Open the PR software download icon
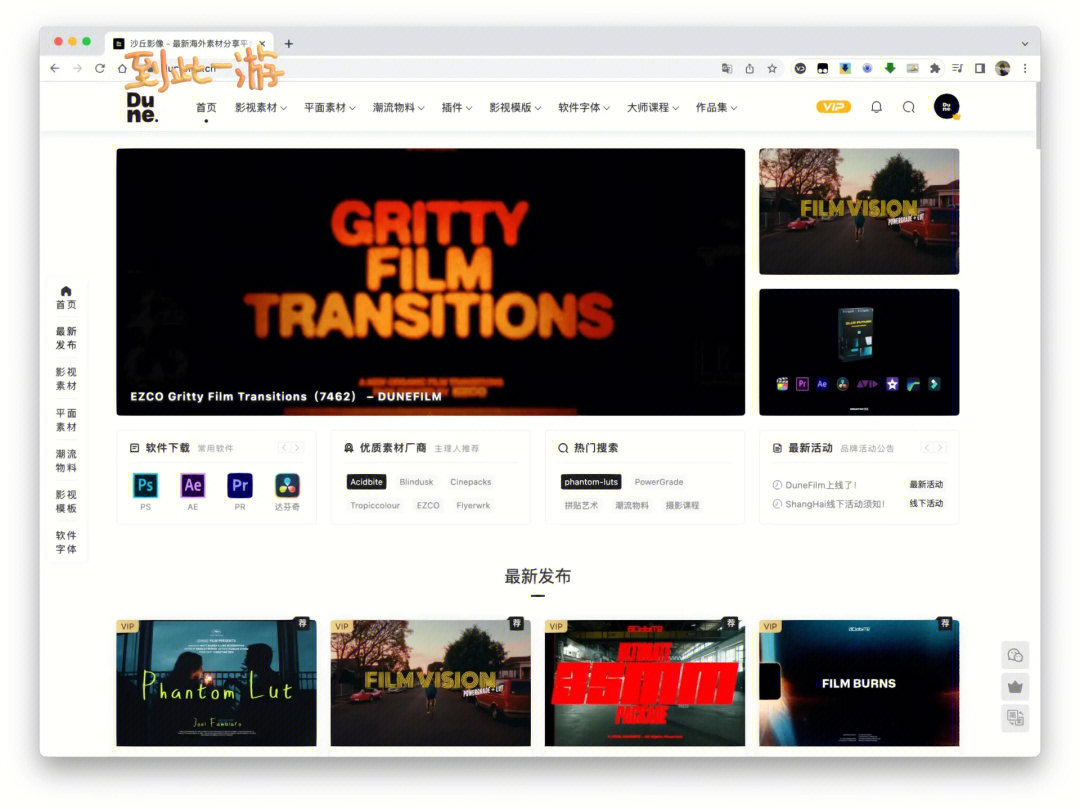The image size is (1080, 809). pos(240,485)
